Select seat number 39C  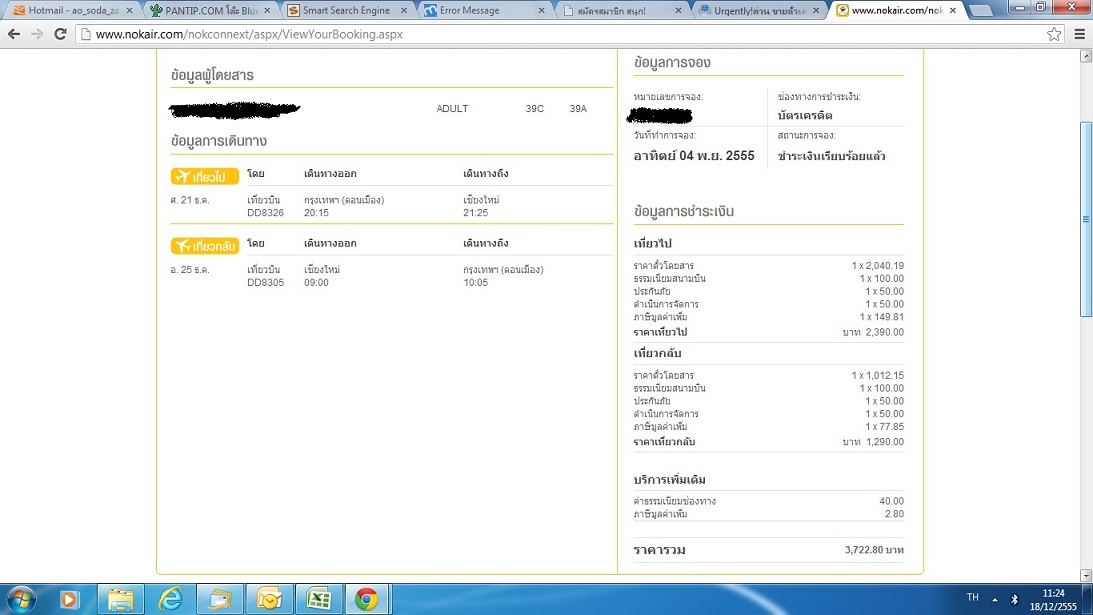(535, 109)
